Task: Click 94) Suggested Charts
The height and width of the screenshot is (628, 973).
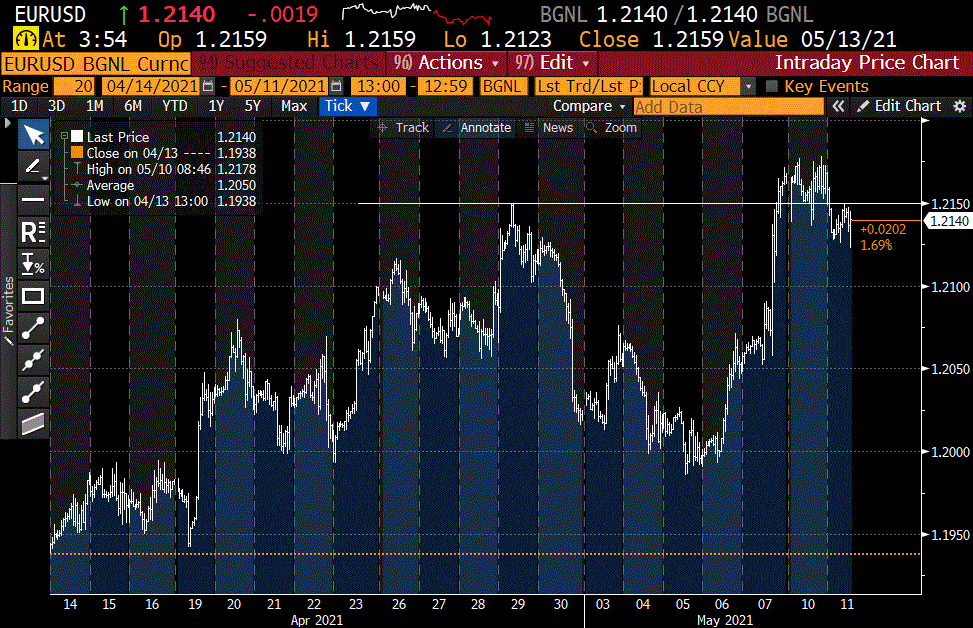Action: 289,63
